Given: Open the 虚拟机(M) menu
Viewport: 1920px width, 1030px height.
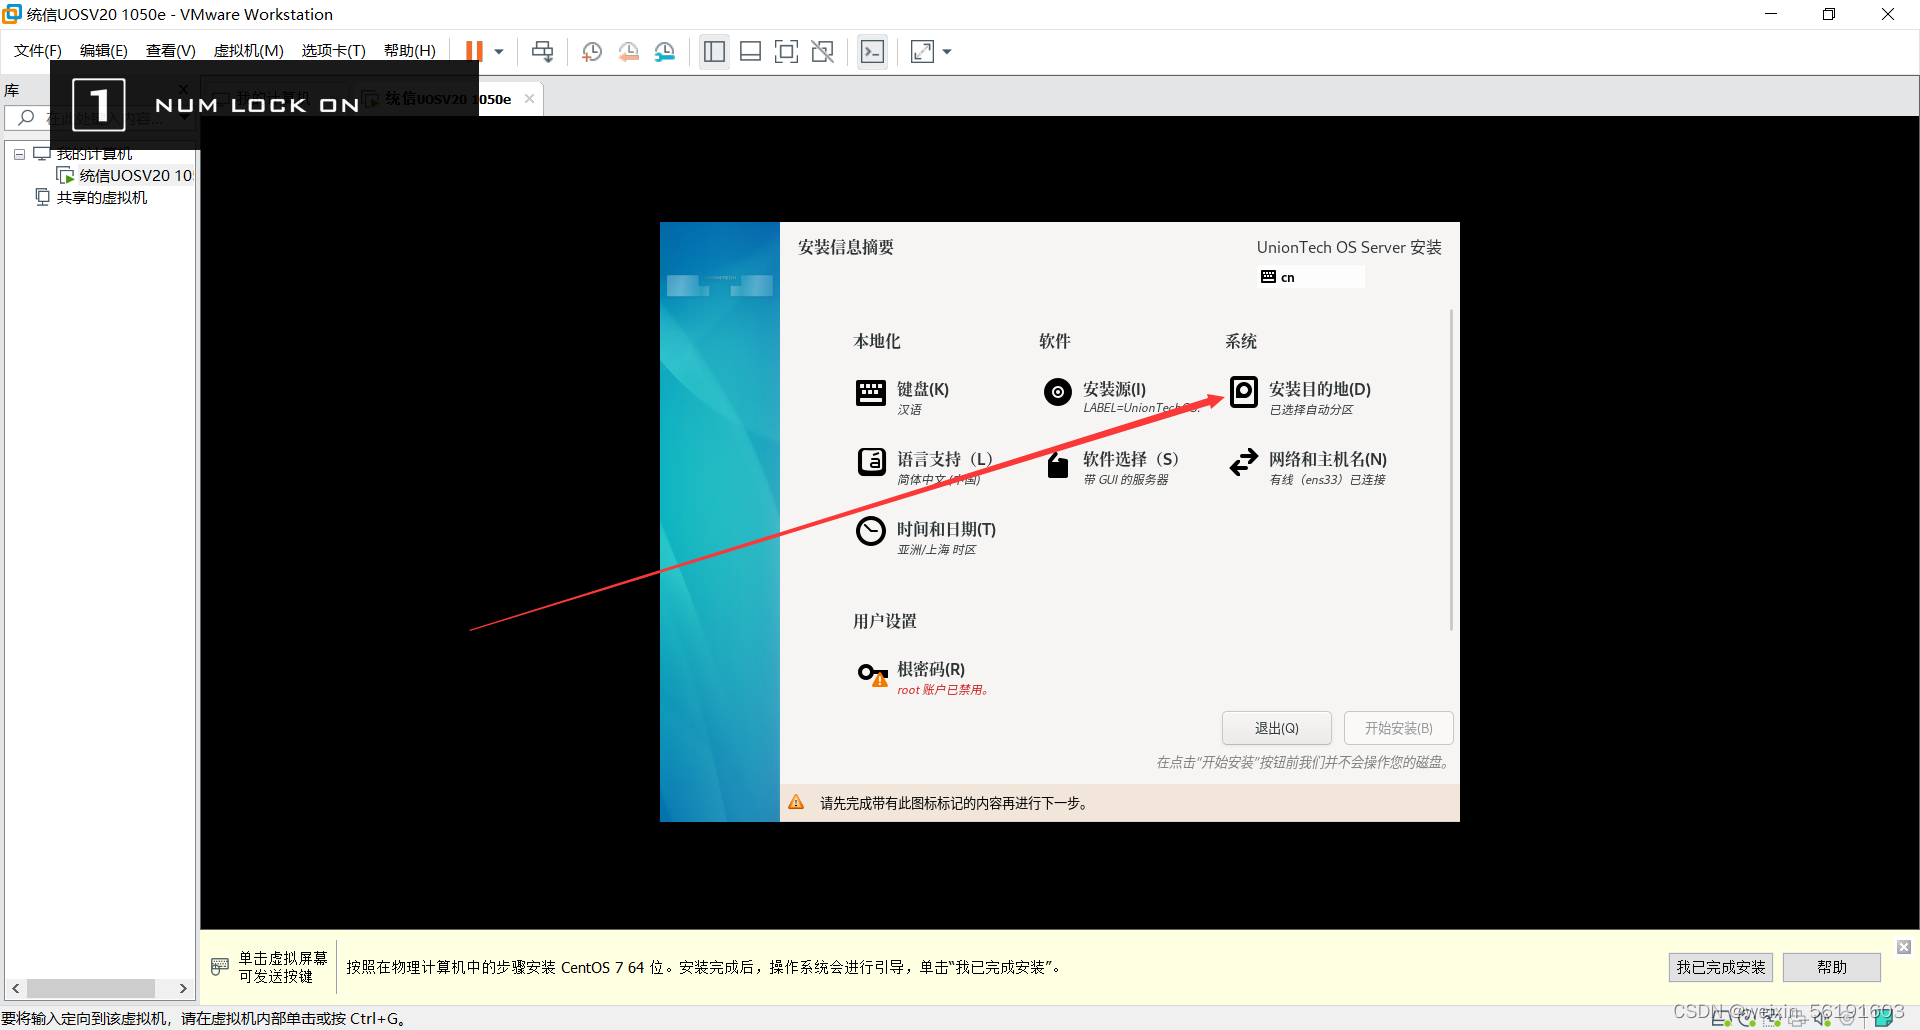Looking at the screenshot, I should [249, 51].
